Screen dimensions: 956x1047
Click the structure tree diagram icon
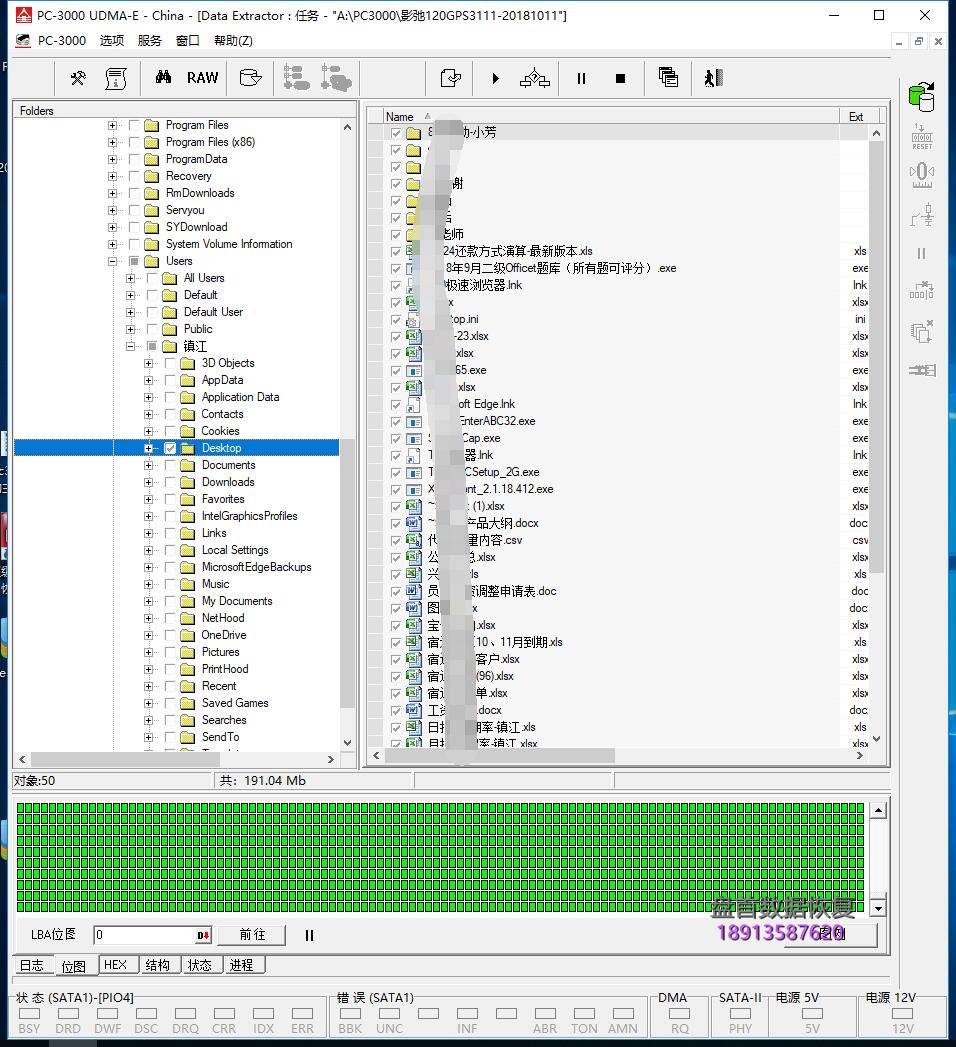535,78
